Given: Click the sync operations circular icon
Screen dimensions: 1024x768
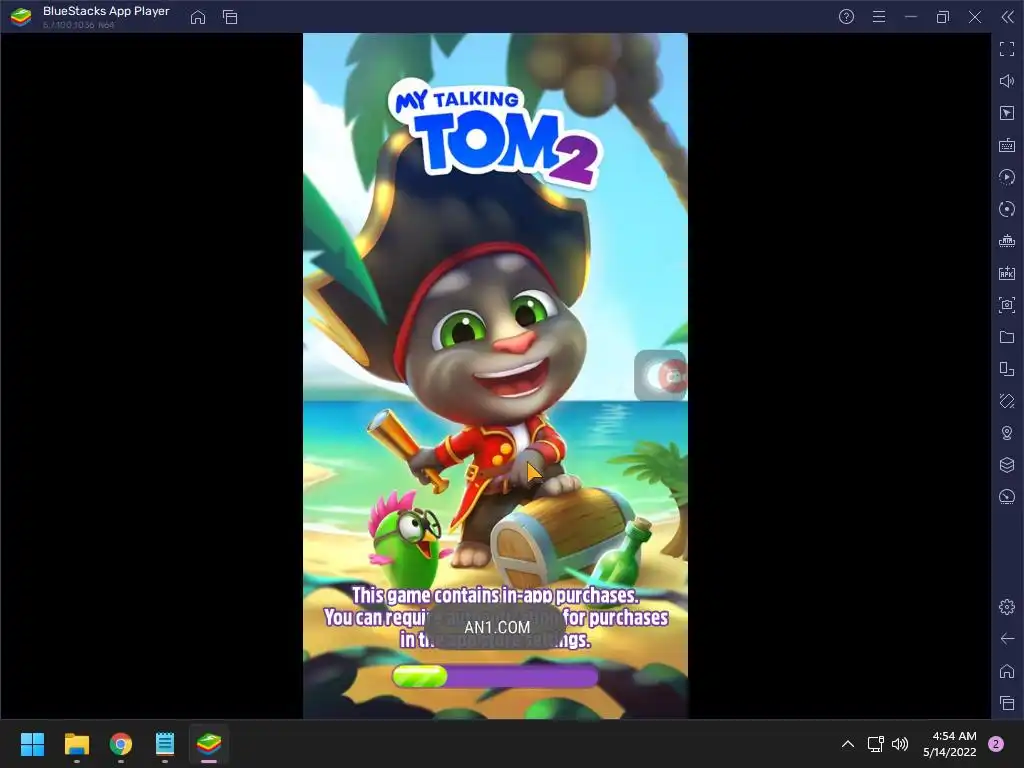Looking at the screenshot, I should pos(1006,209).
